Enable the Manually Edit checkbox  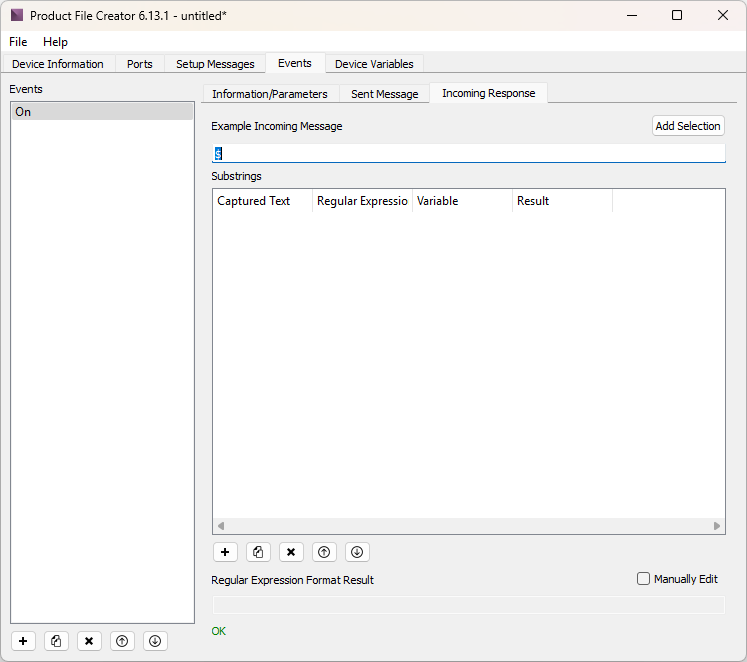click(x=644, y=579)
